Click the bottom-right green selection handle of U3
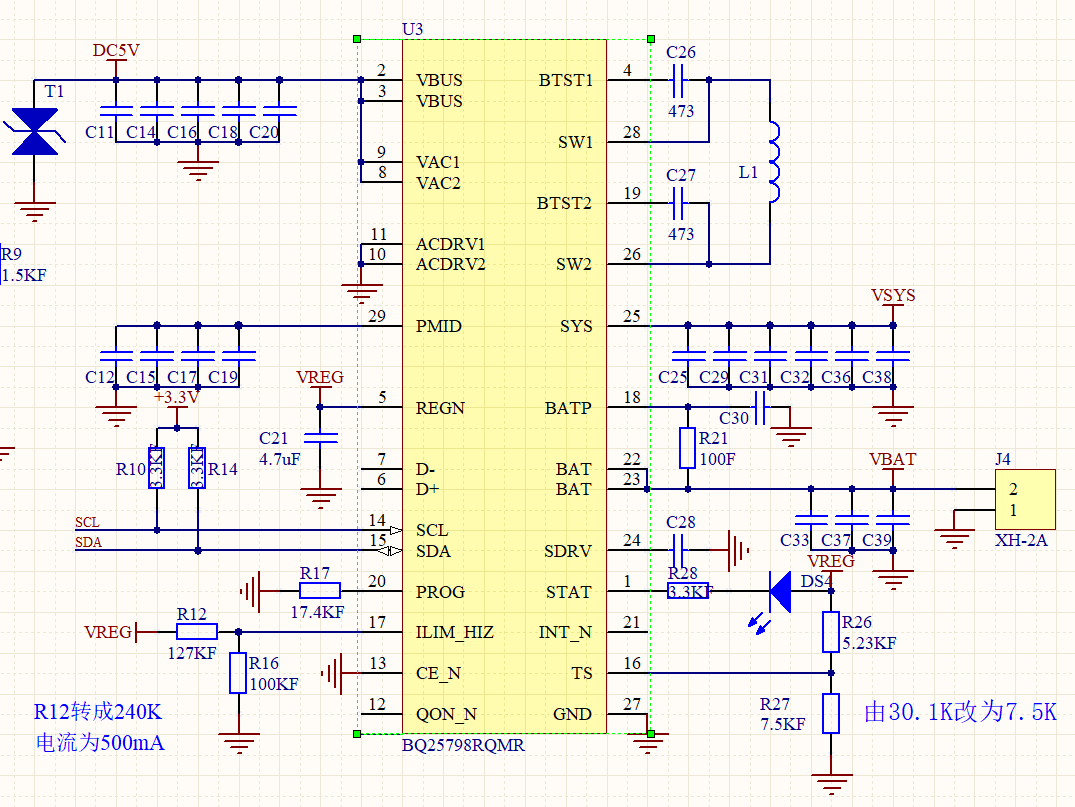 [x=651, y=734]
